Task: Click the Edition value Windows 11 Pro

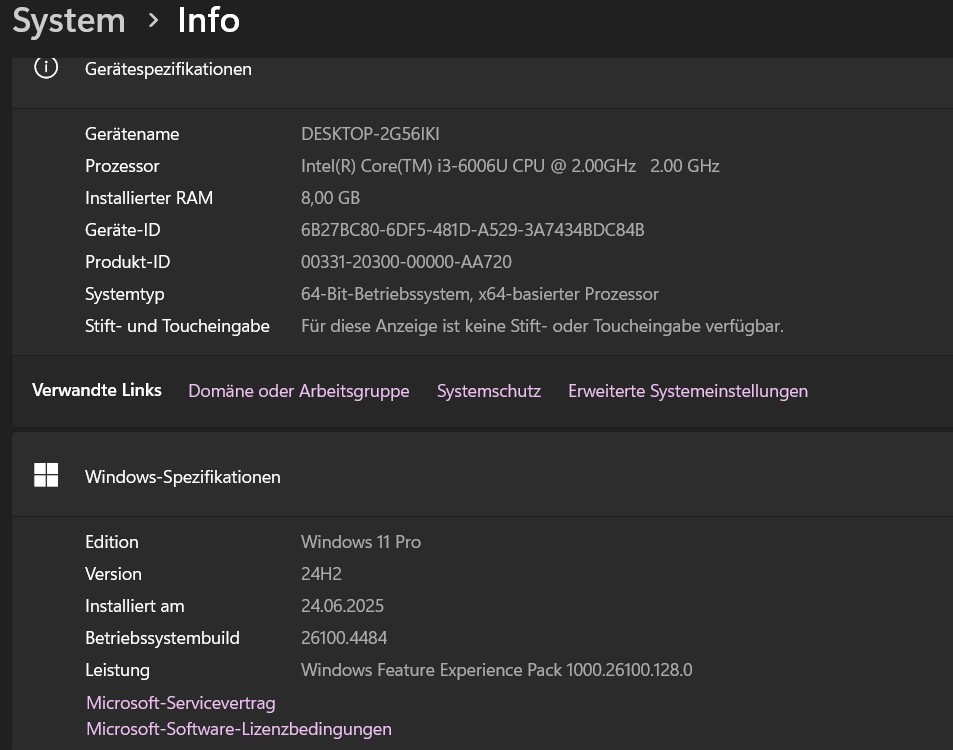Action: [x=361, y=542]
